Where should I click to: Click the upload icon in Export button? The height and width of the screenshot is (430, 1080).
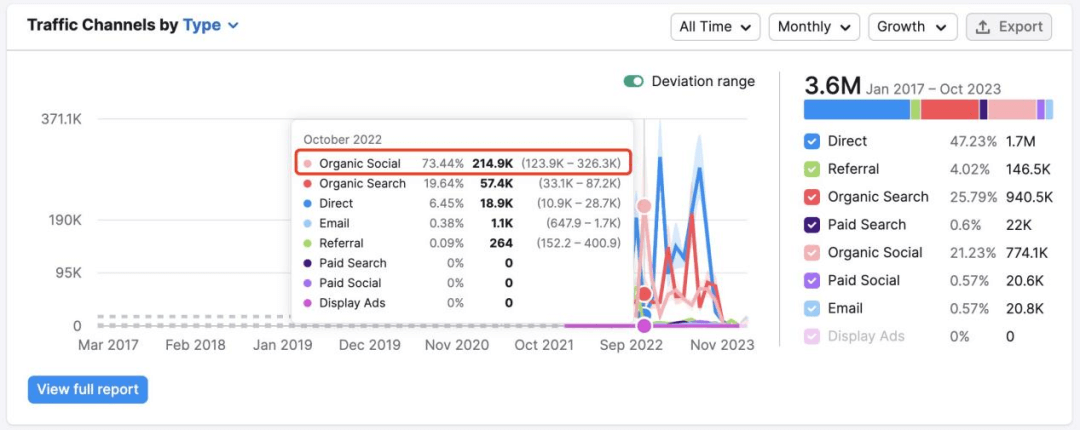click(983, 27)
